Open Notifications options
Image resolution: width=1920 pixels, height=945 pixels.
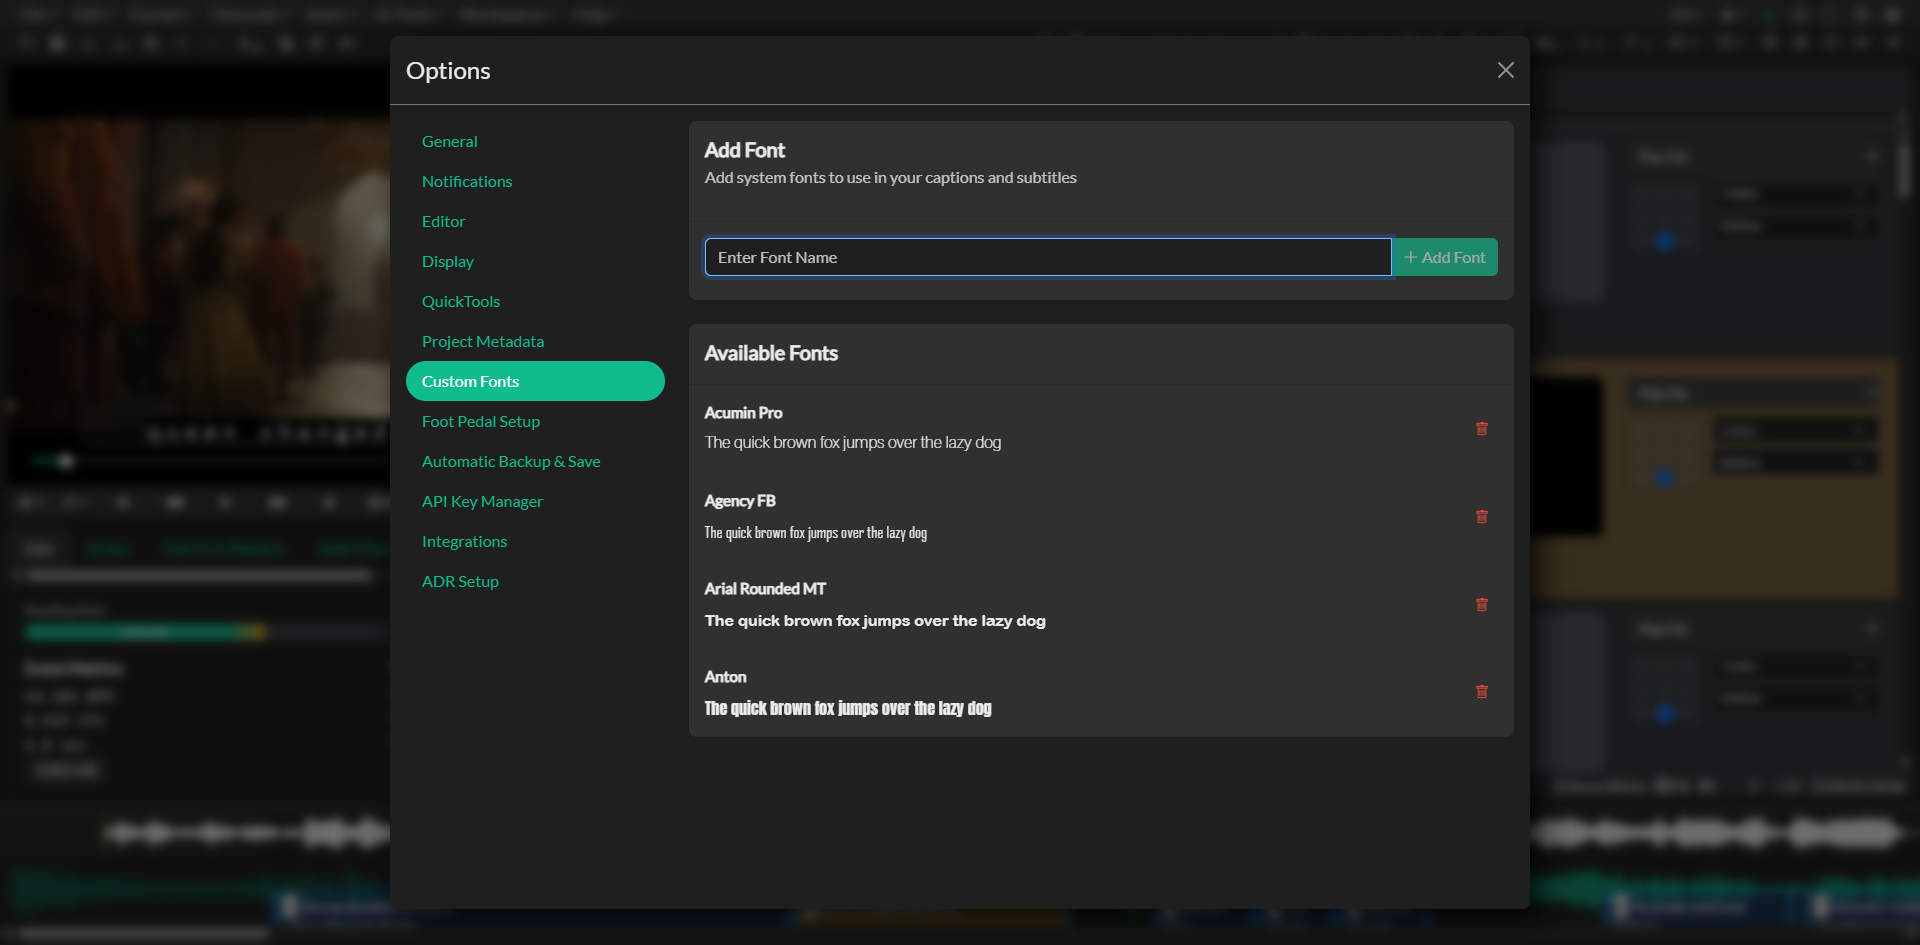(x=535, y=181)
